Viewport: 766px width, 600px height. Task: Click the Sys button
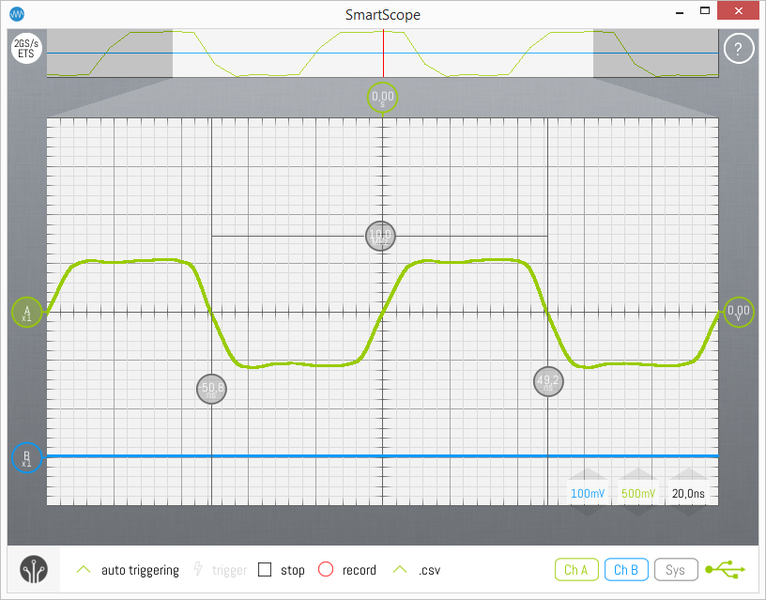click(x=676, y=570)
